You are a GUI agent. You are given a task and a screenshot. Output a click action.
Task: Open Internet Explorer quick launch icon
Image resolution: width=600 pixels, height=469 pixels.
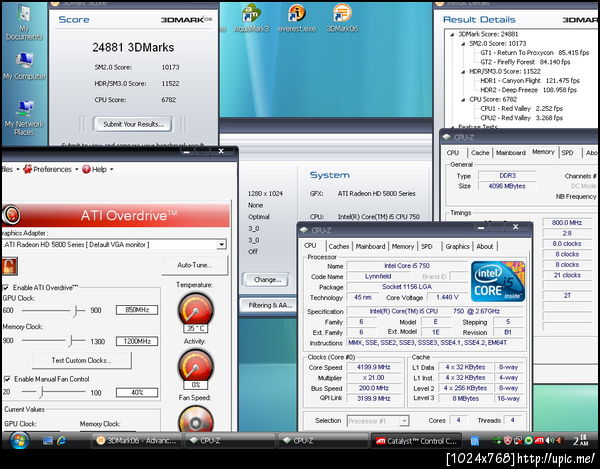[x=61, y=441]
